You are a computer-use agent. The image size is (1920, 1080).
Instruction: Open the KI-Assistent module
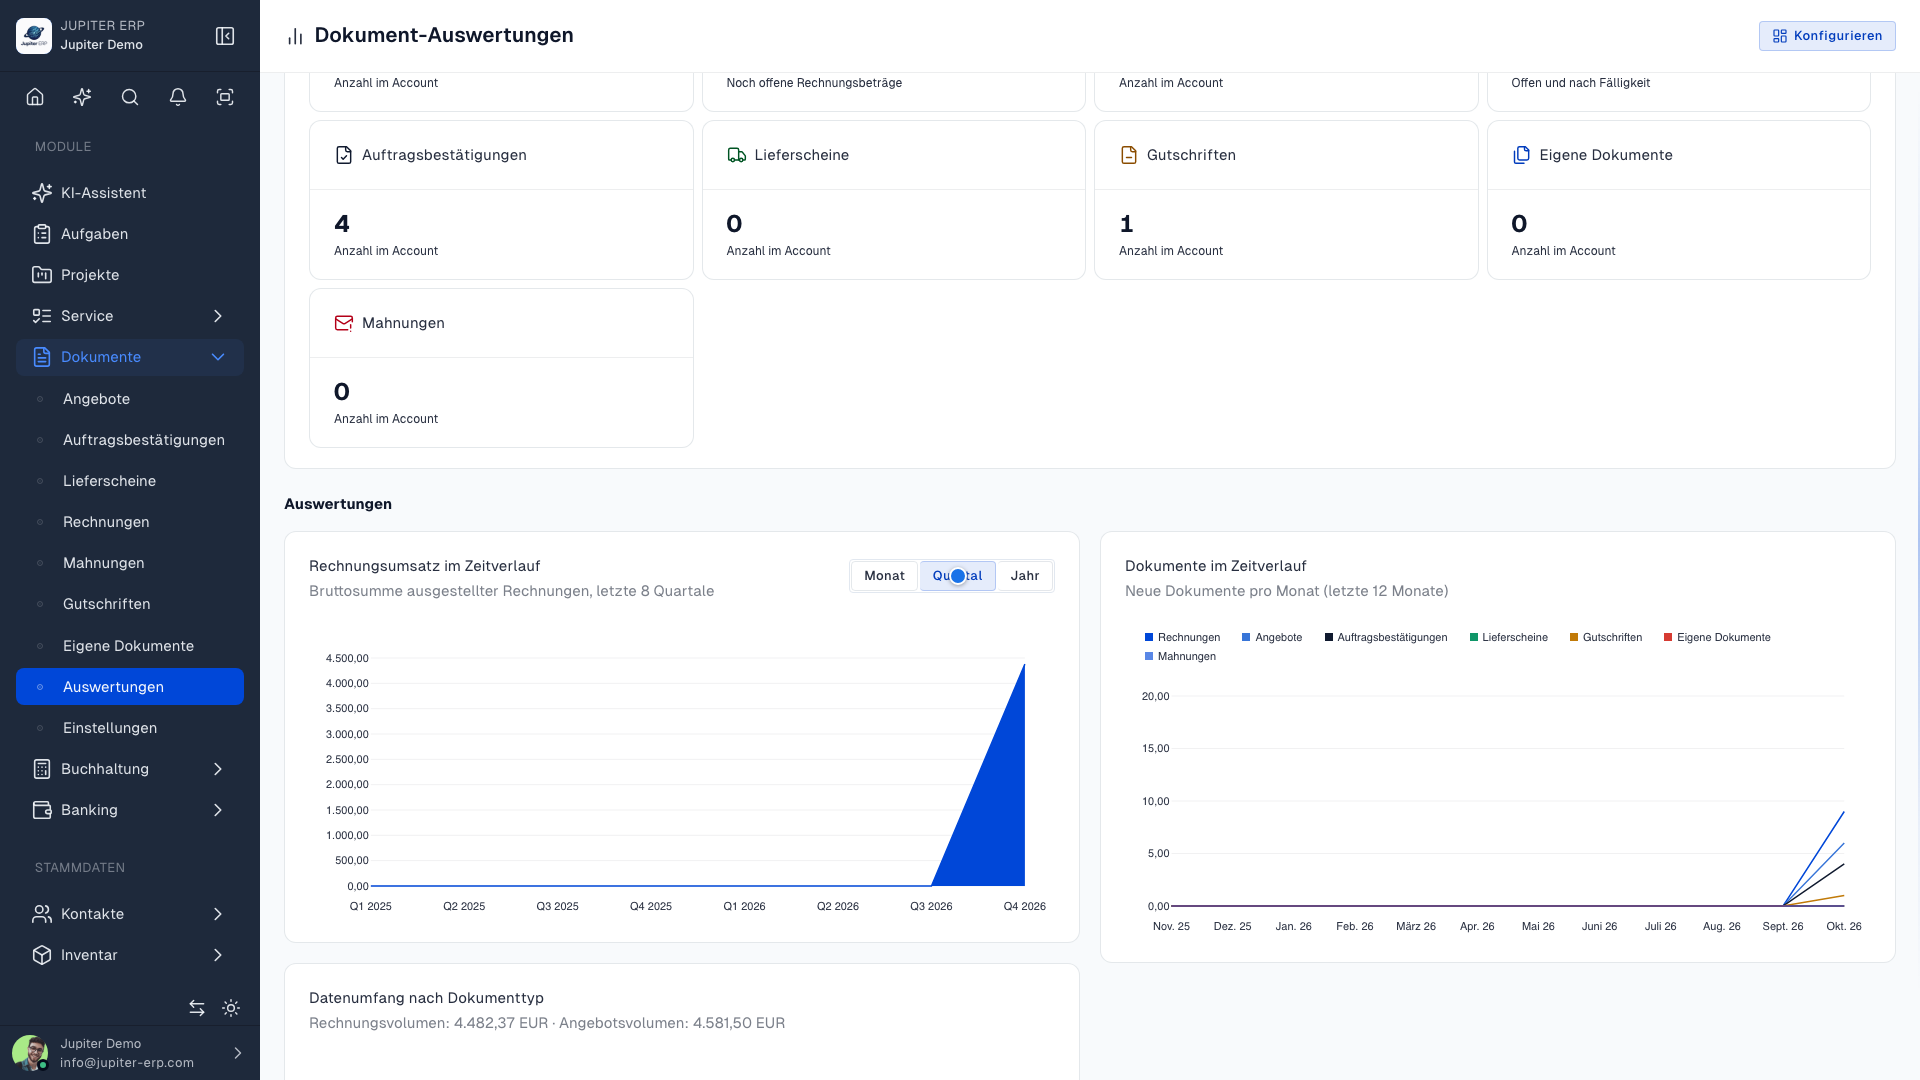pos(130,193)
